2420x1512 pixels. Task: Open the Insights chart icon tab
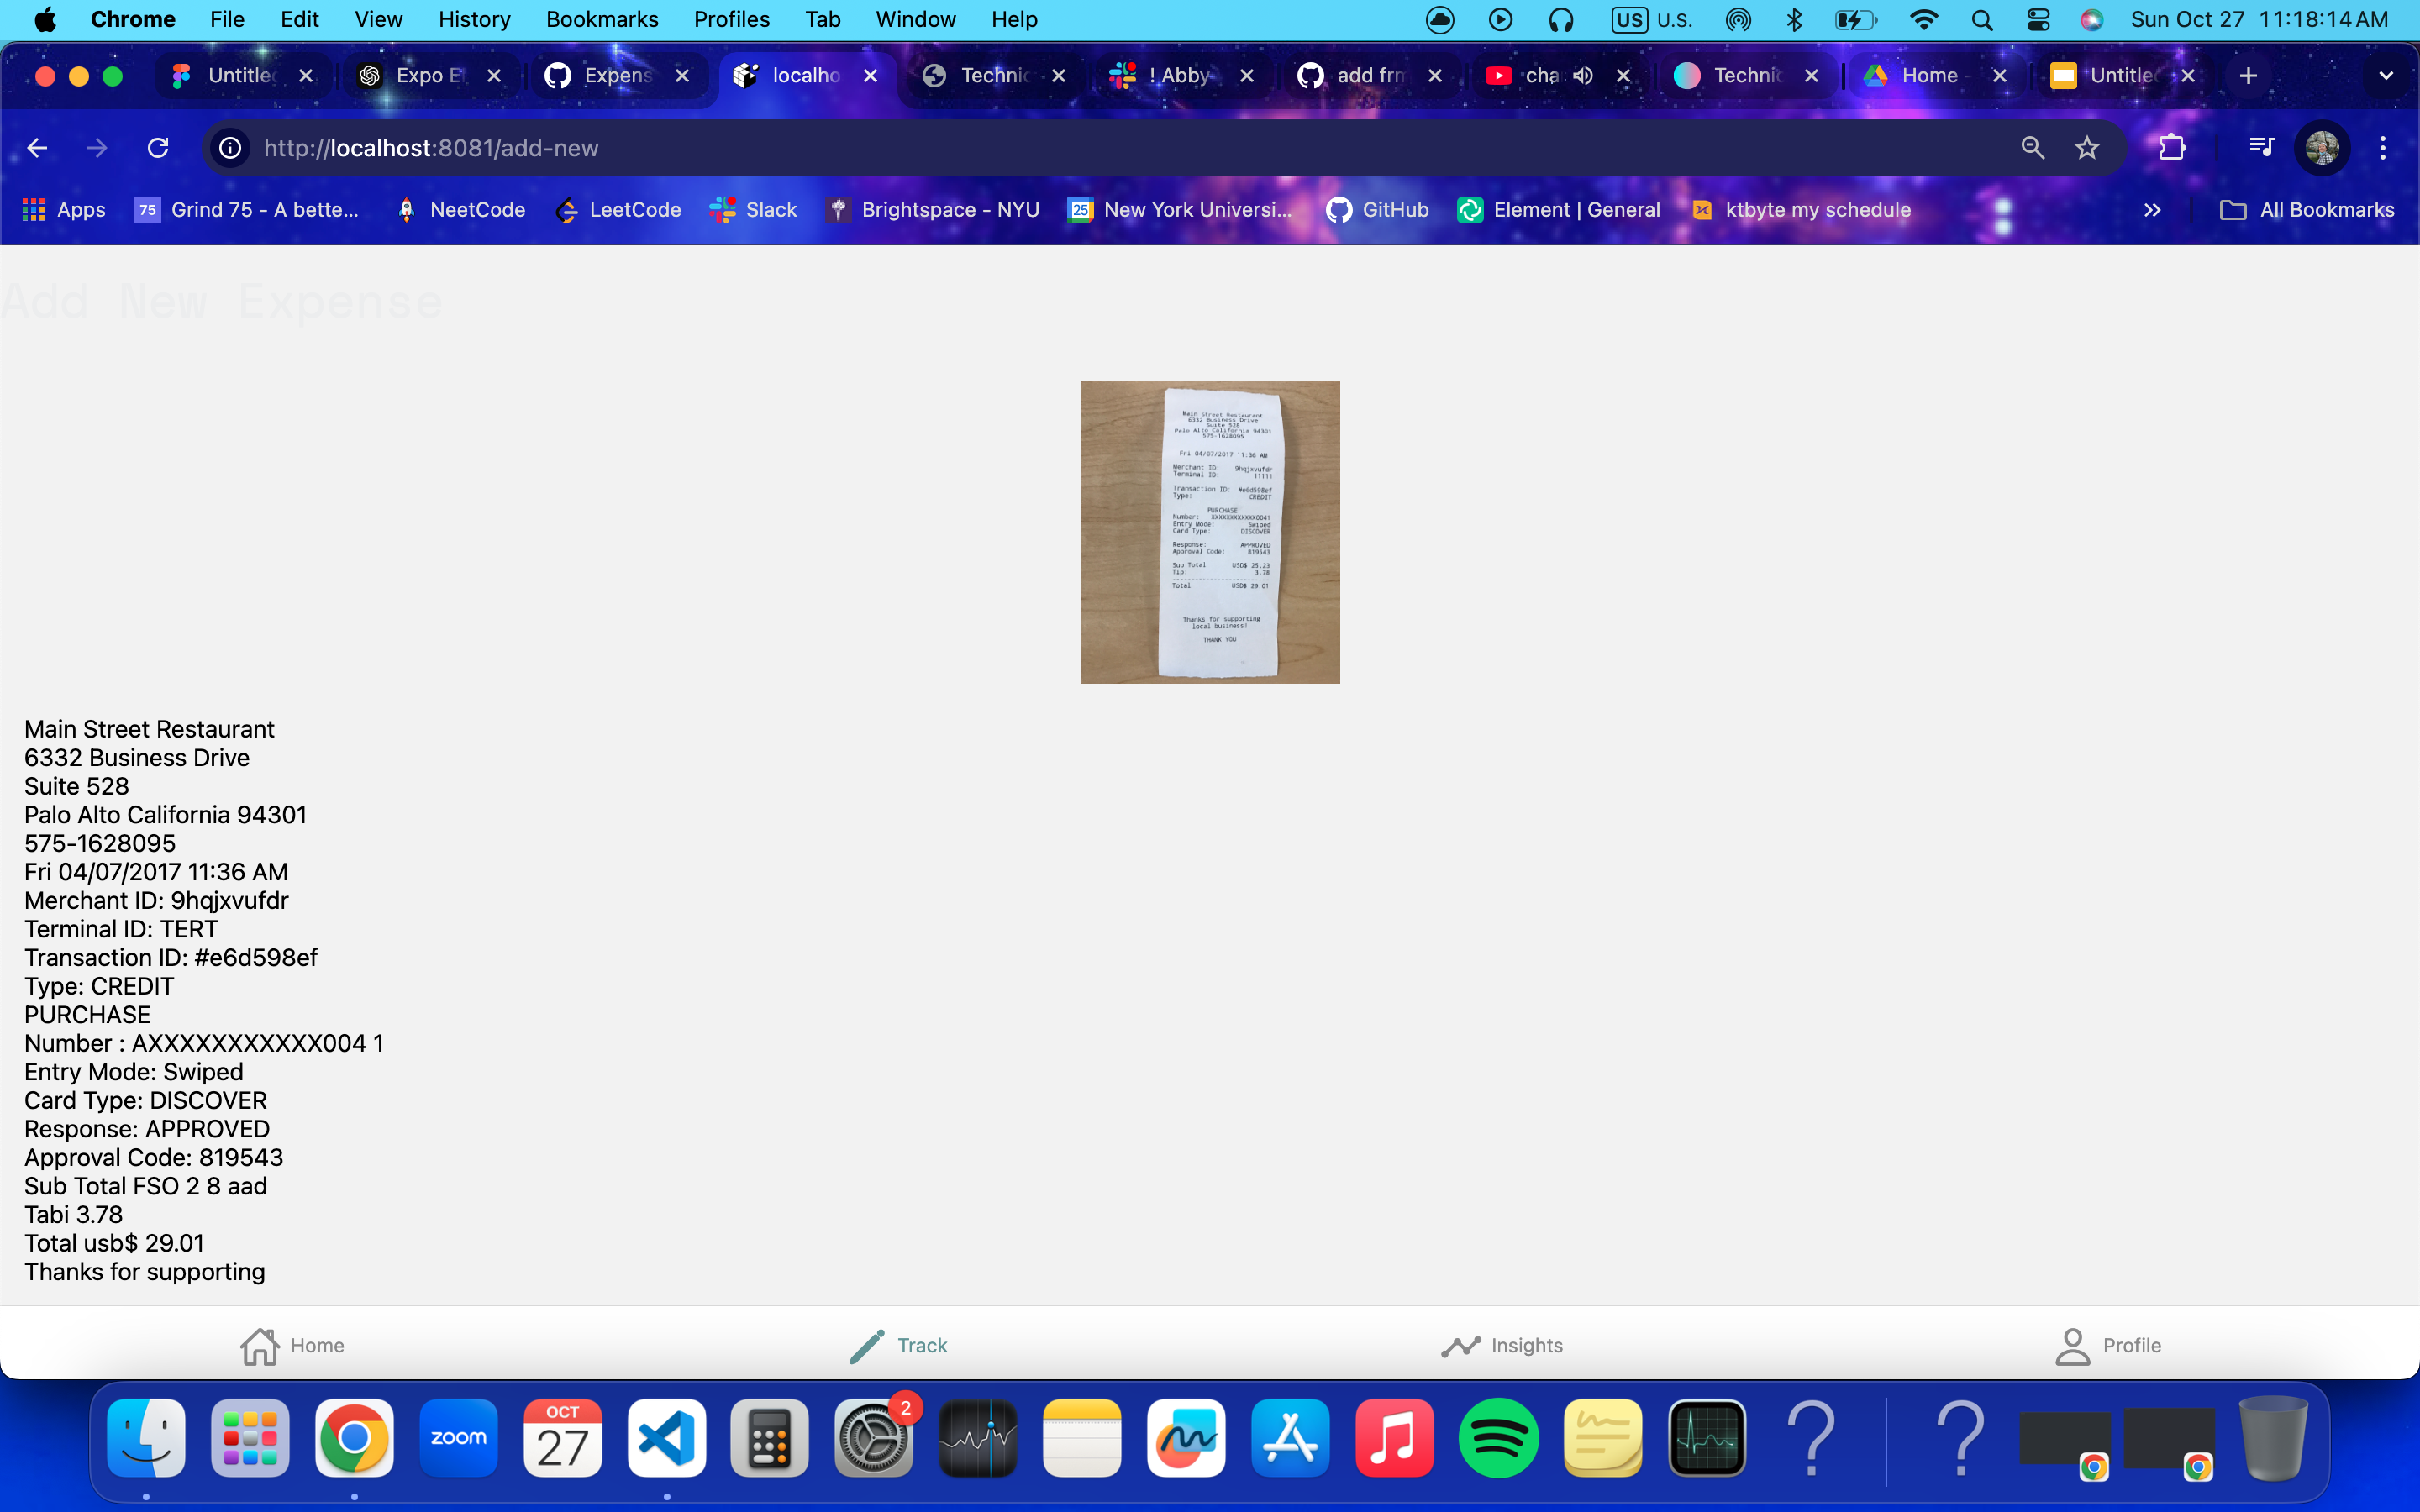1461,1345
